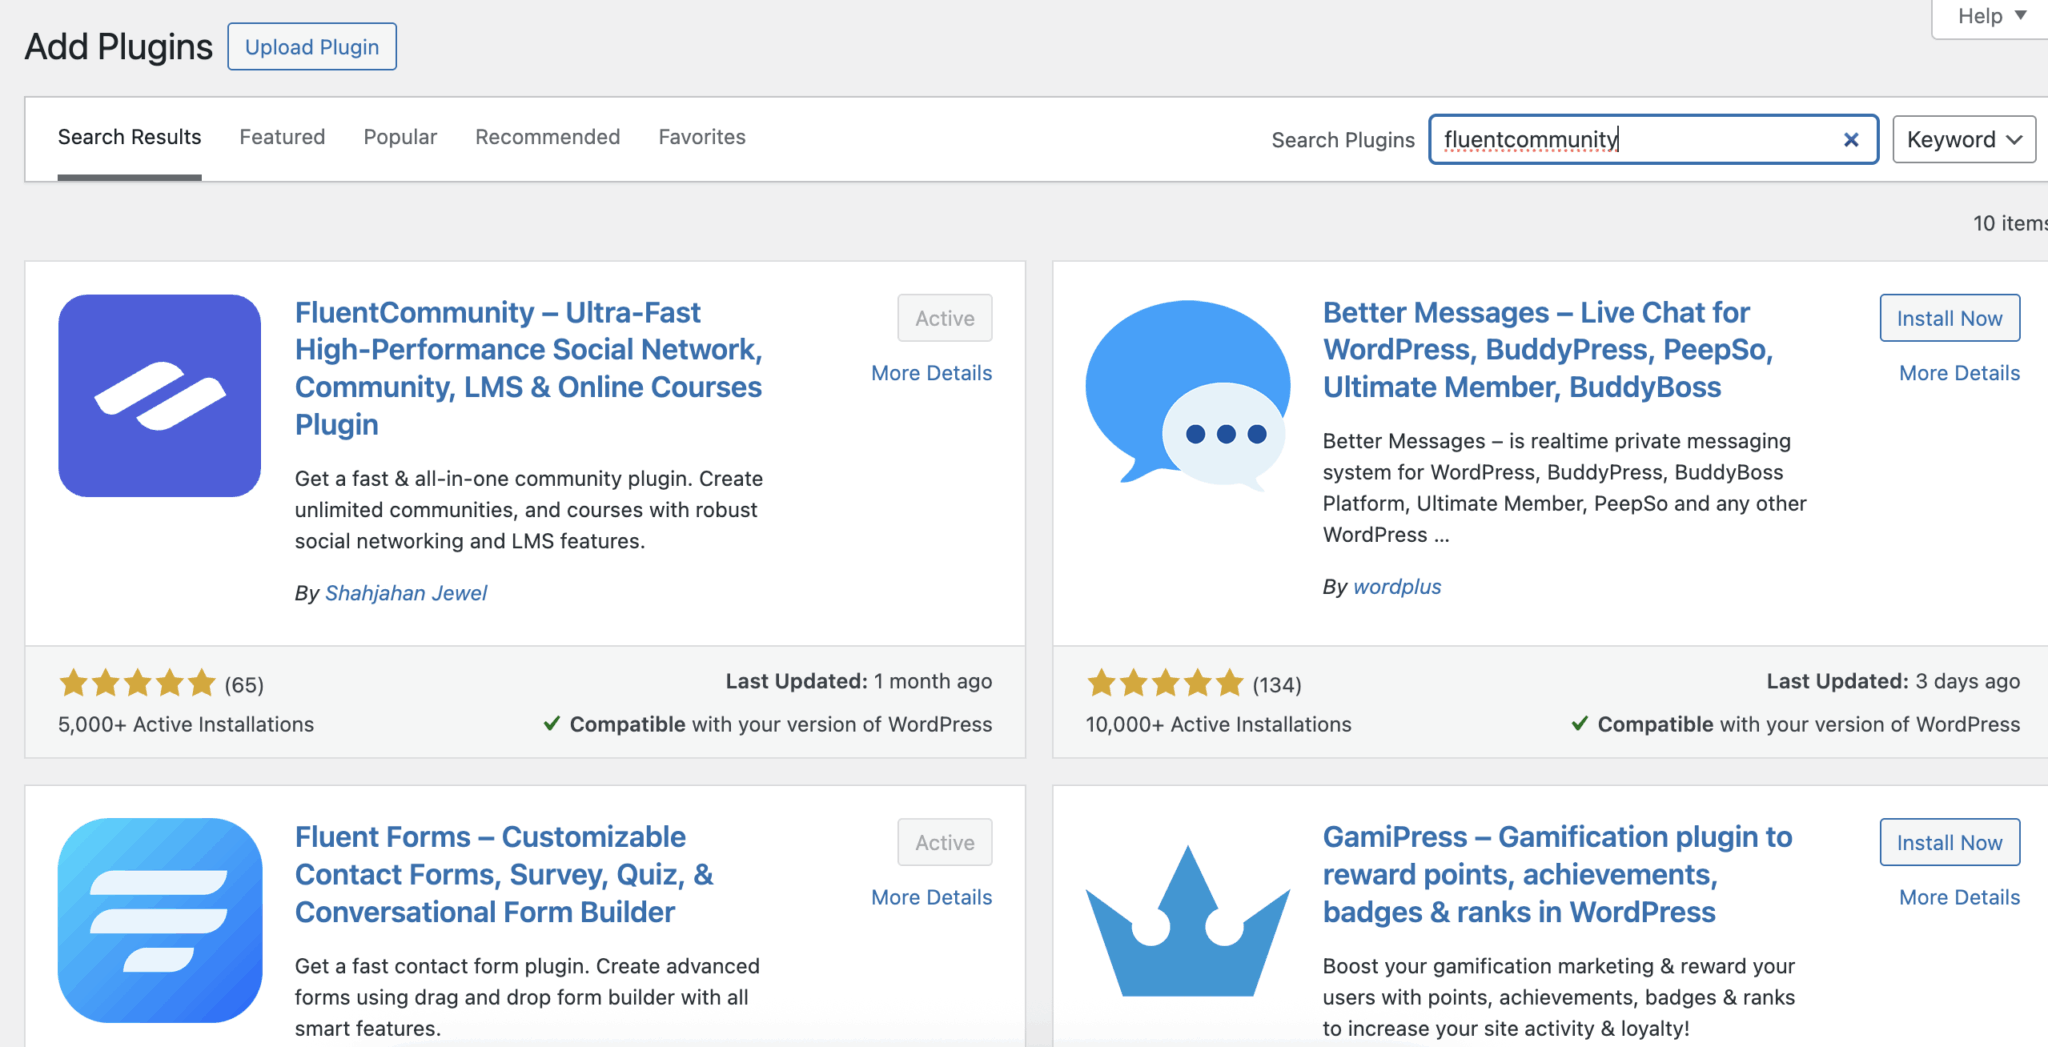Clear the search field using the X icon
Viewport: 2048px width, 1047px height.
point(1851,139)
